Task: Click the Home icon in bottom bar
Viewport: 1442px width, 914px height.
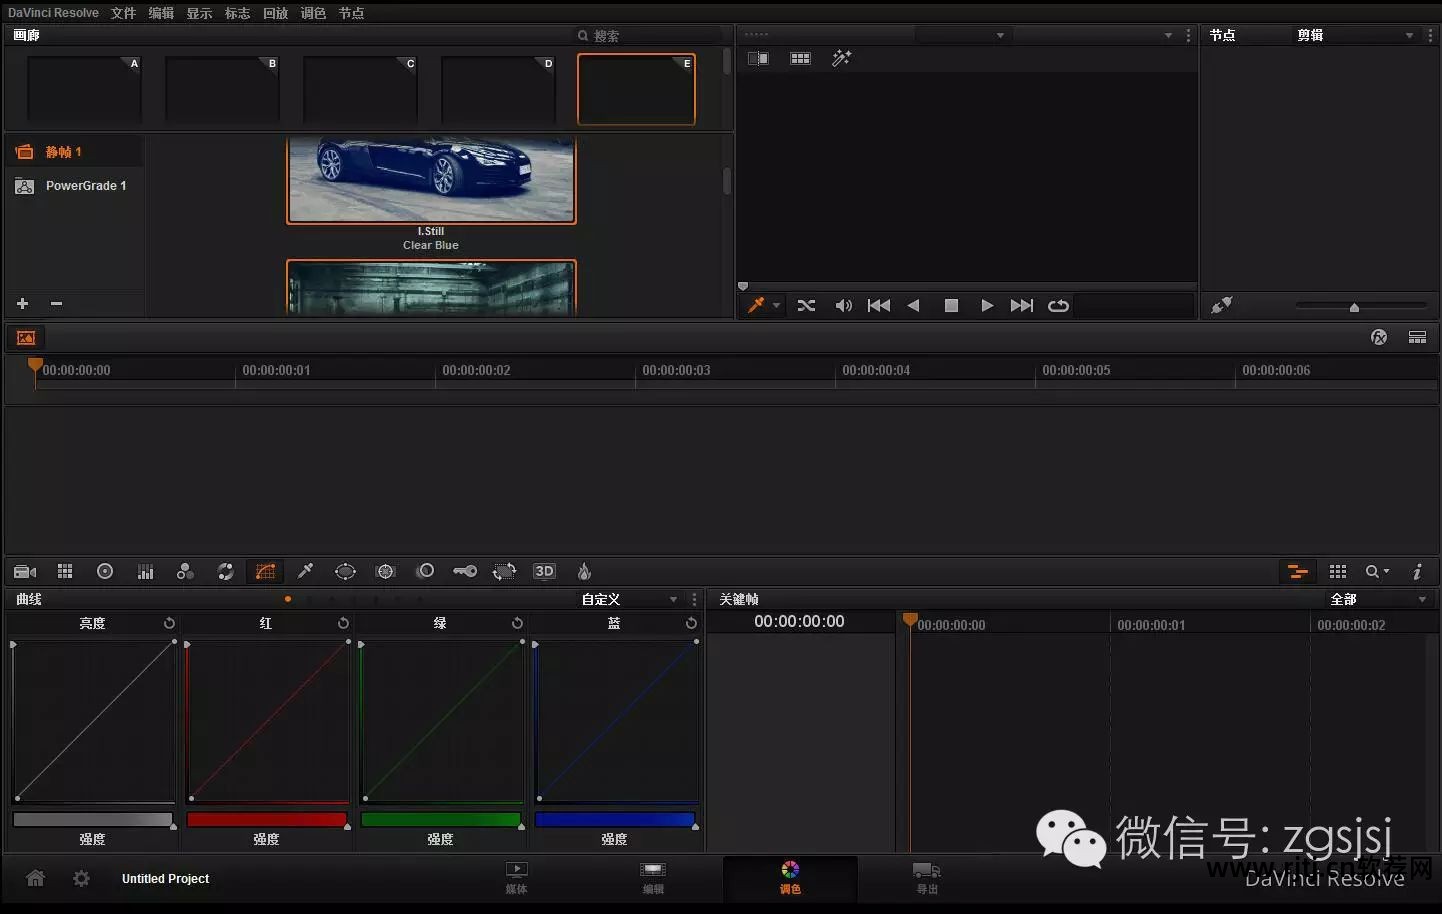Action: coord(35,878)
